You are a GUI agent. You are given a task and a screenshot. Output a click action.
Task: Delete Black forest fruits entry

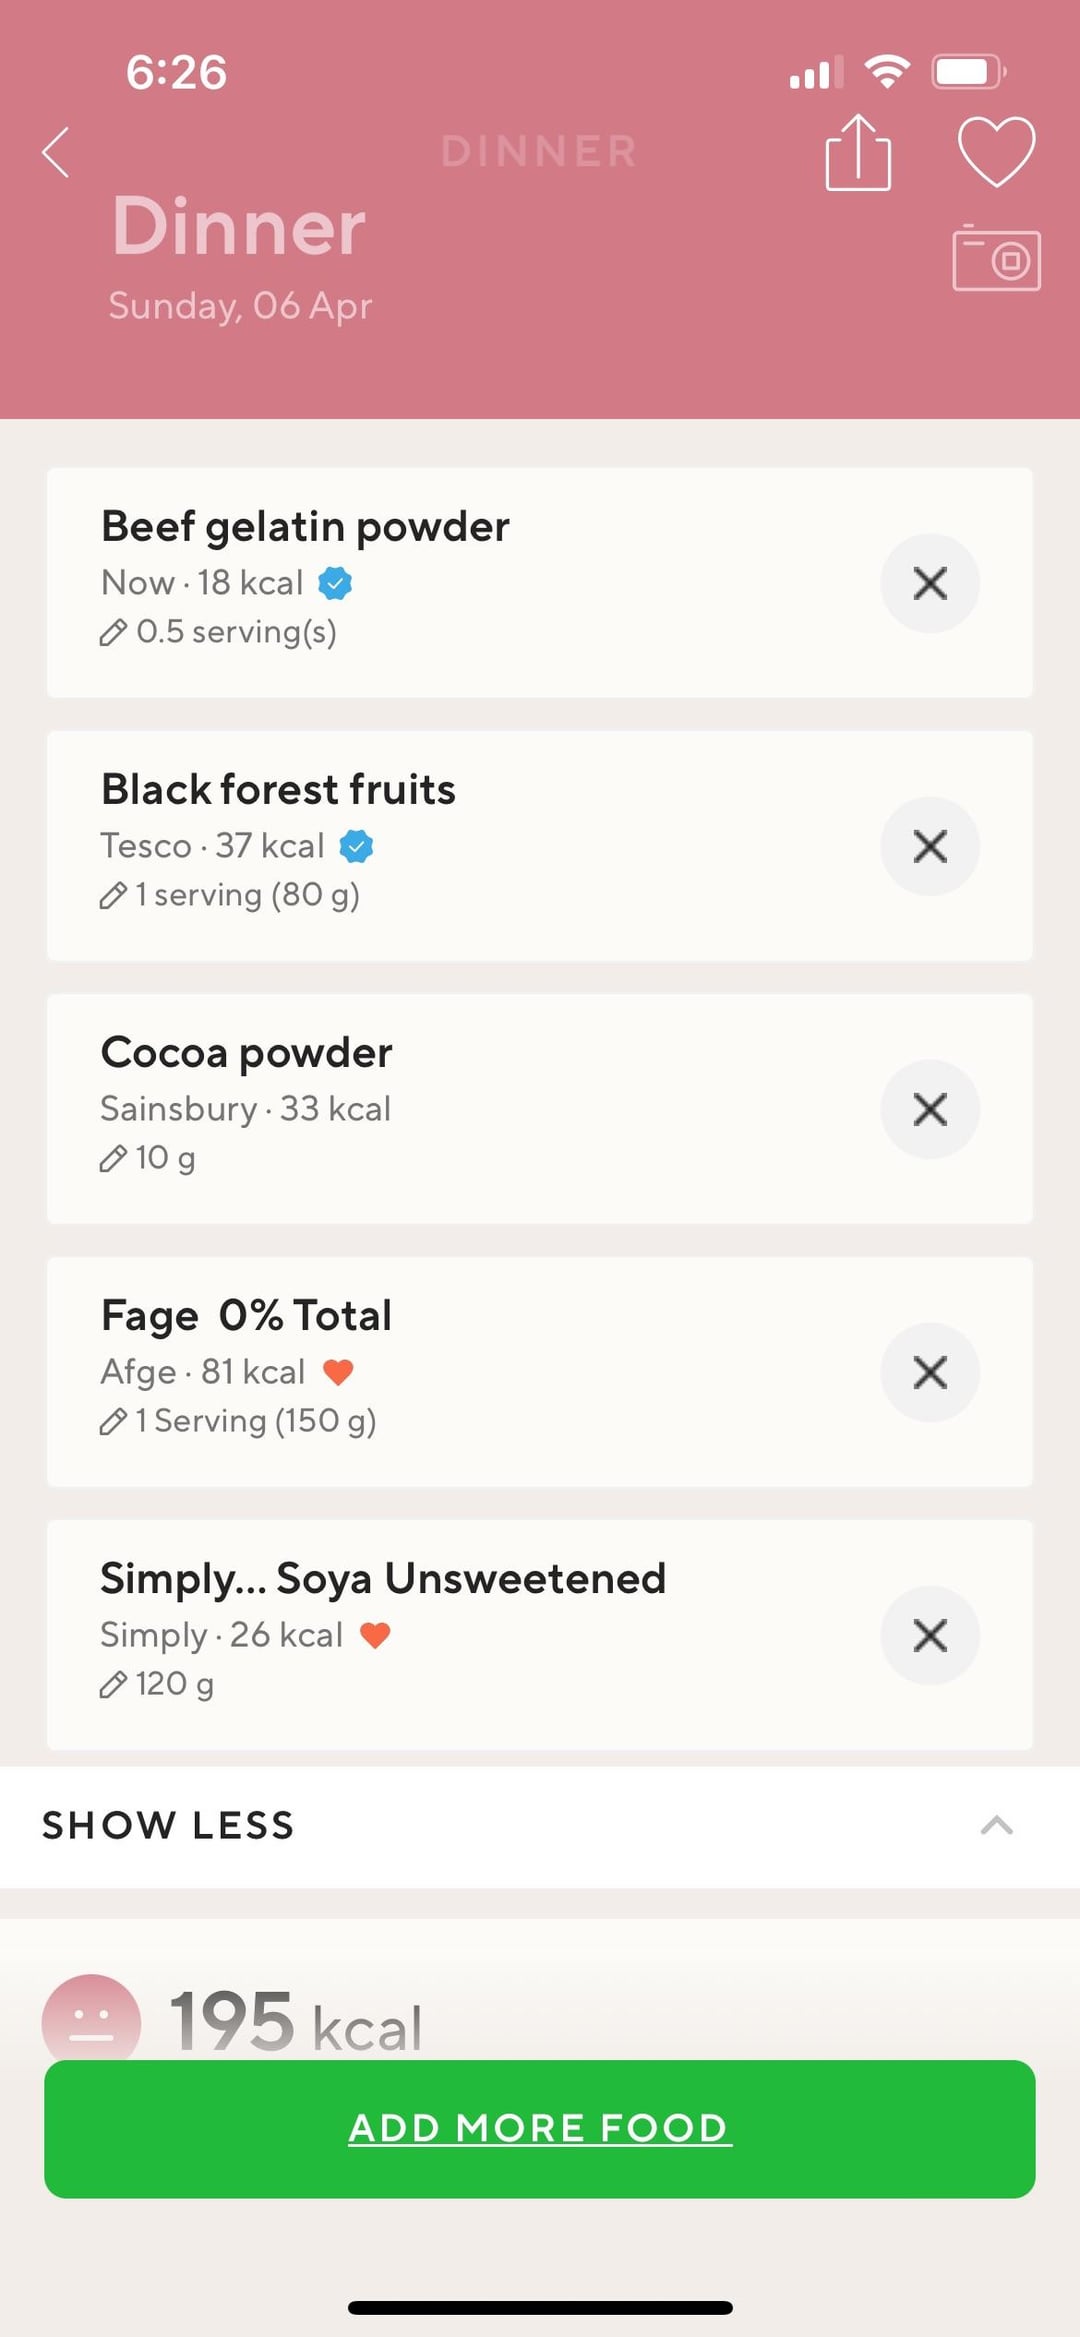tap(929, 847)
